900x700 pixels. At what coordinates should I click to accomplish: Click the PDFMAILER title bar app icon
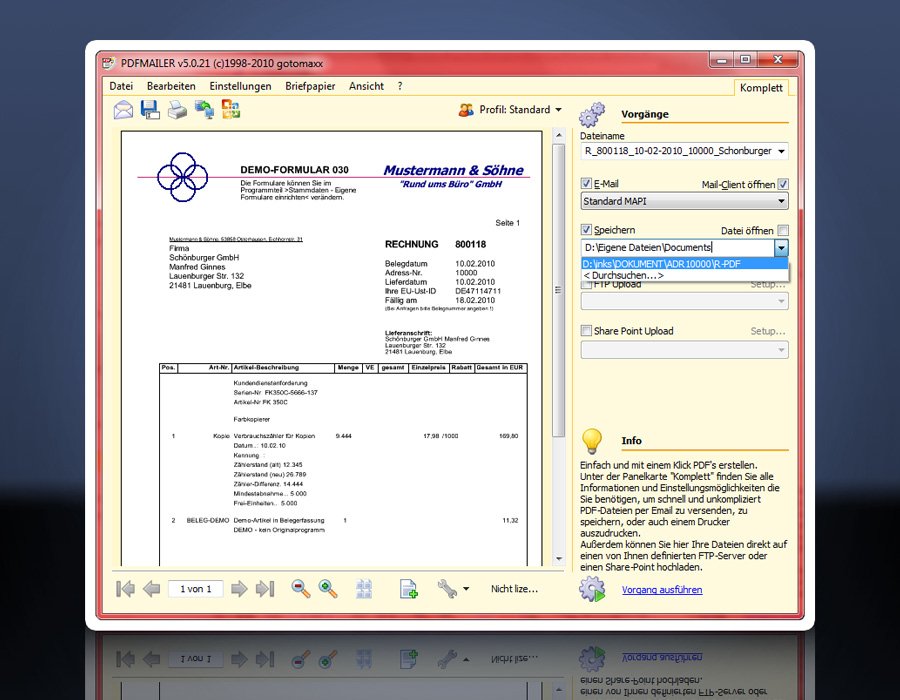[108, 63]
